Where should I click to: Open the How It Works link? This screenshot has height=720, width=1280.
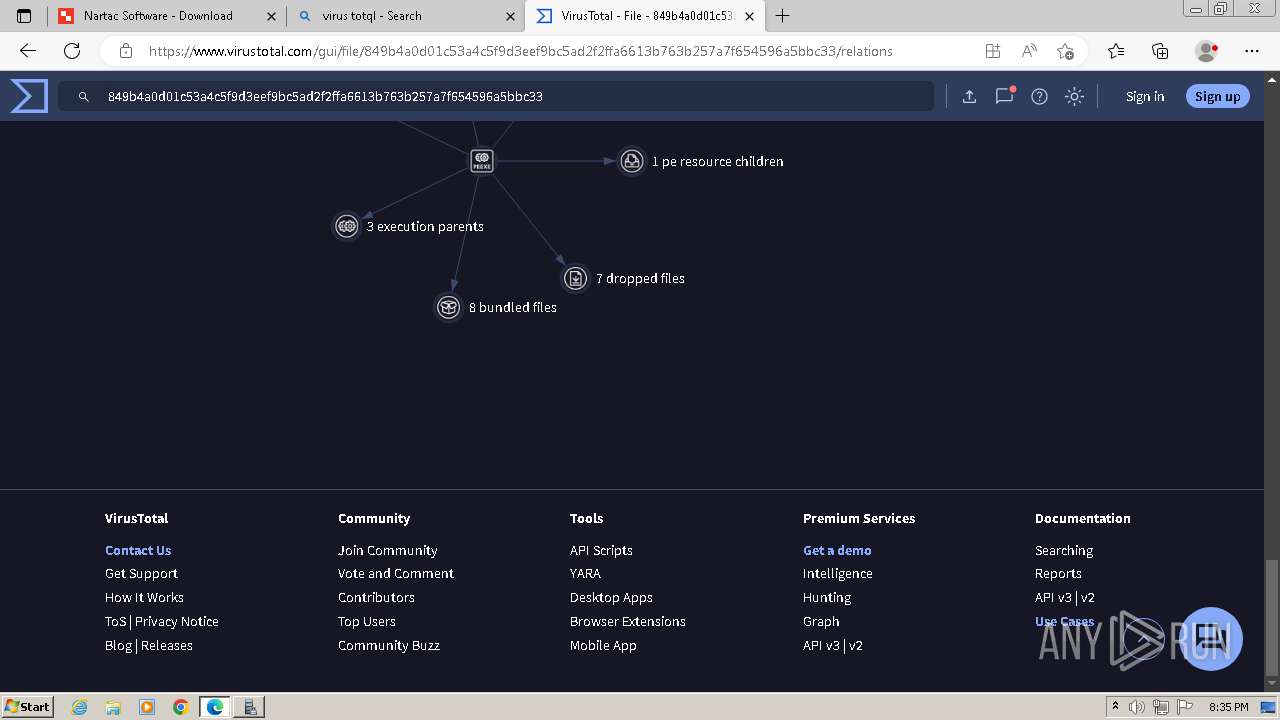coord(144,597)
